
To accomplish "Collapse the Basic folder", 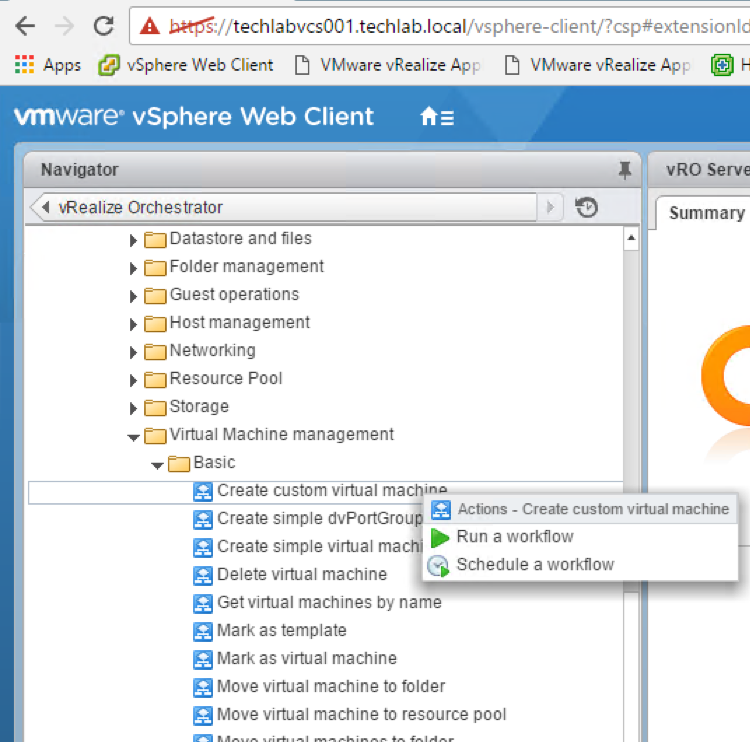I will (157, 465).
